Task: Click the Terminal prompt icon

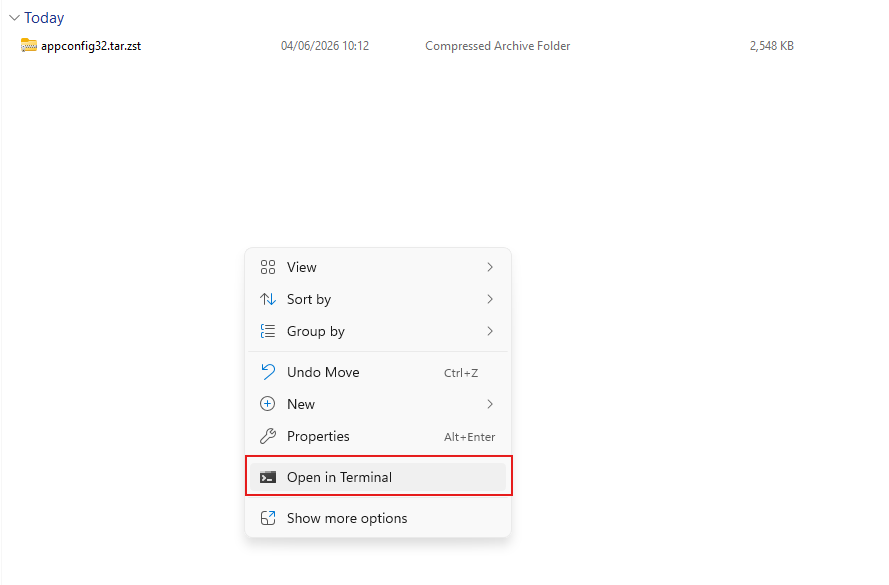Action: tap(268, 477)
